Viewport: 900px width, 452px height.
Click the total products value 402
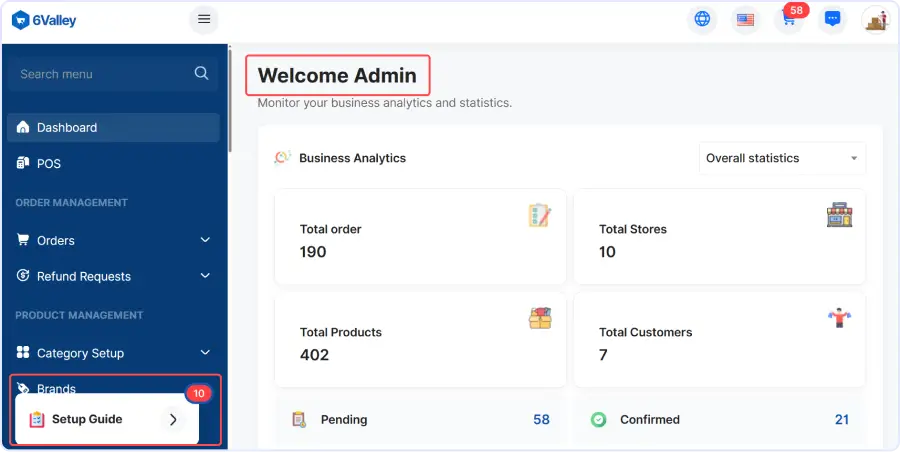click(x=315, y=355)
